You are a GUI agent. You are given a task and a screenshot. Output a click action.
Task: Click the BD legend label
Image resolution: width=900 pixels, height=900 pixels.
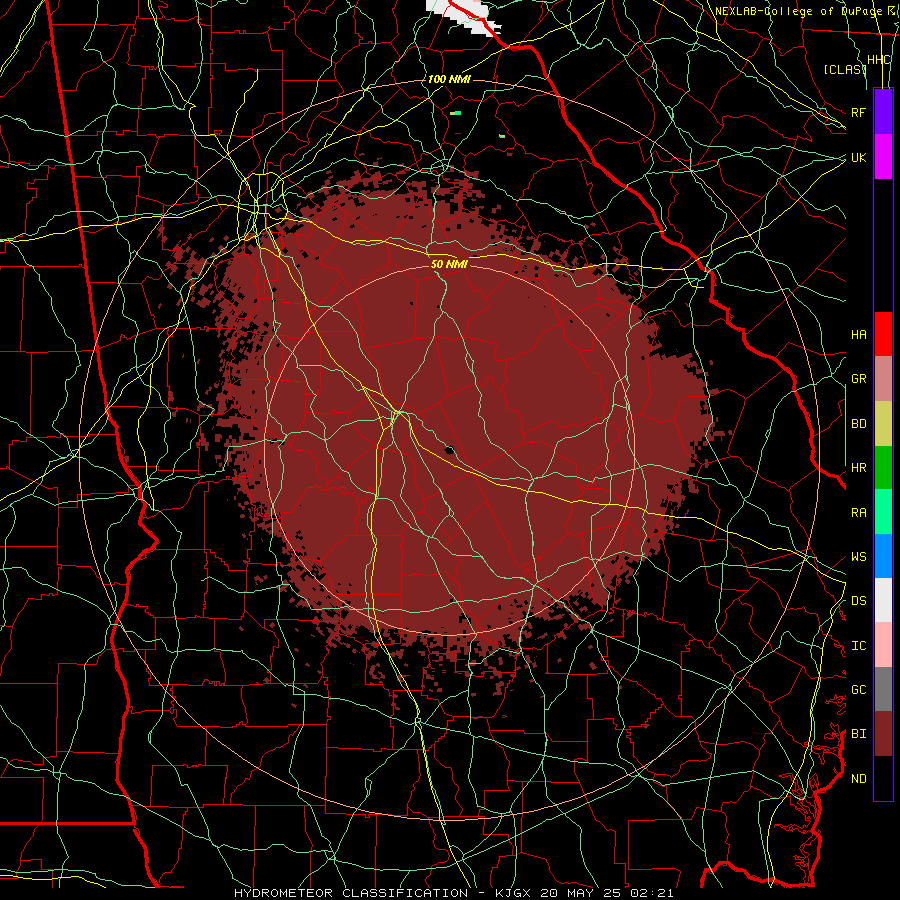(x=859, y=424)
